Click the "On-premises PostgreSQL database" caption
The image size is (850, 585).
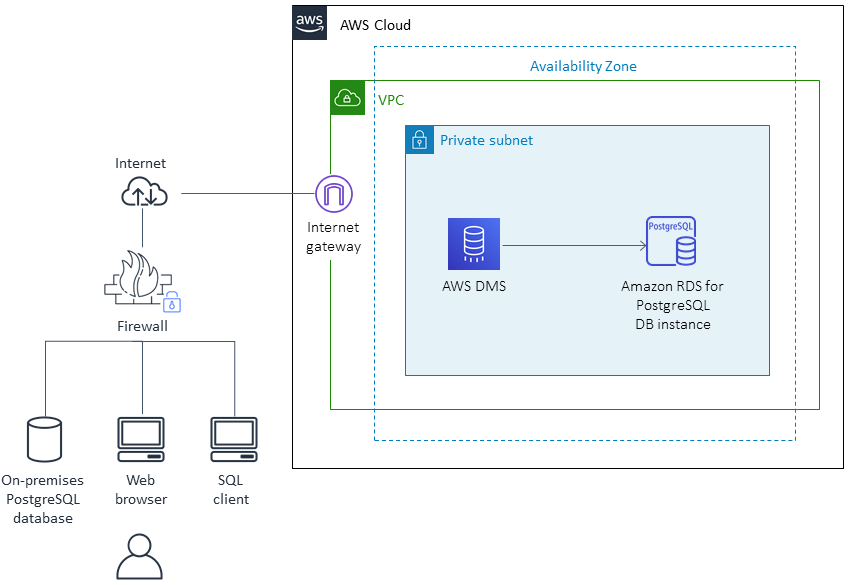click(x=43, y=499)
